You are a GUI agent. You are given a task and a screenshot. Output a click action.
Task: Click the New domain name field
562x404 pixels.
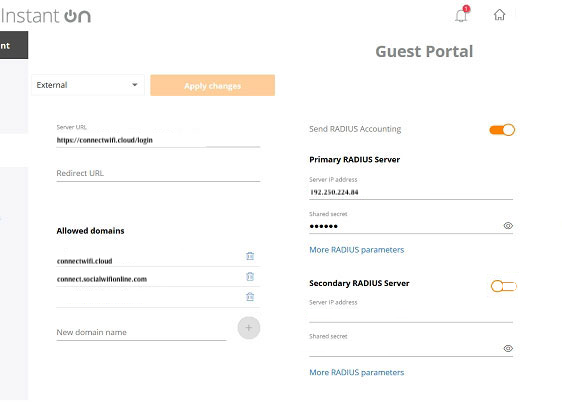[141, 332]
